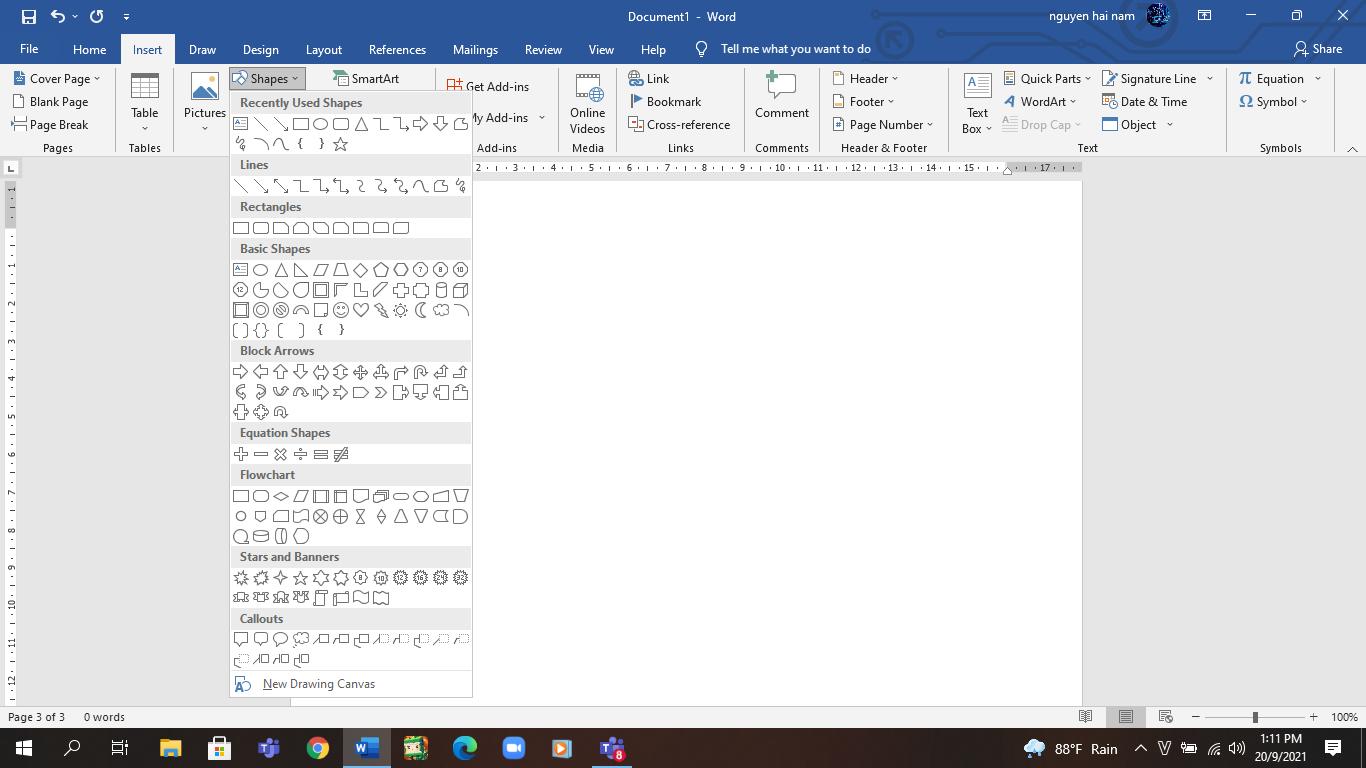
Task: Click the zoom slider handle
Action: (x=1255, y=717)
